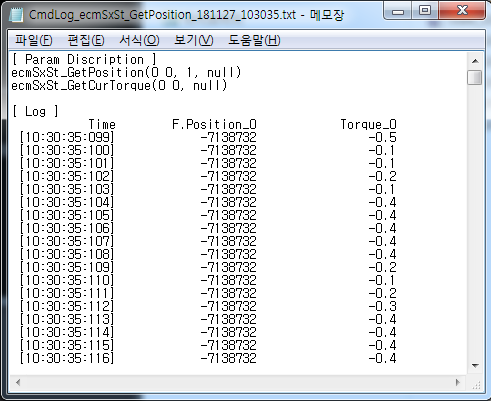The height and width of the screenshot is (402, 491).
Task: Open the 파일(F) menu
Action: point(34,40)
